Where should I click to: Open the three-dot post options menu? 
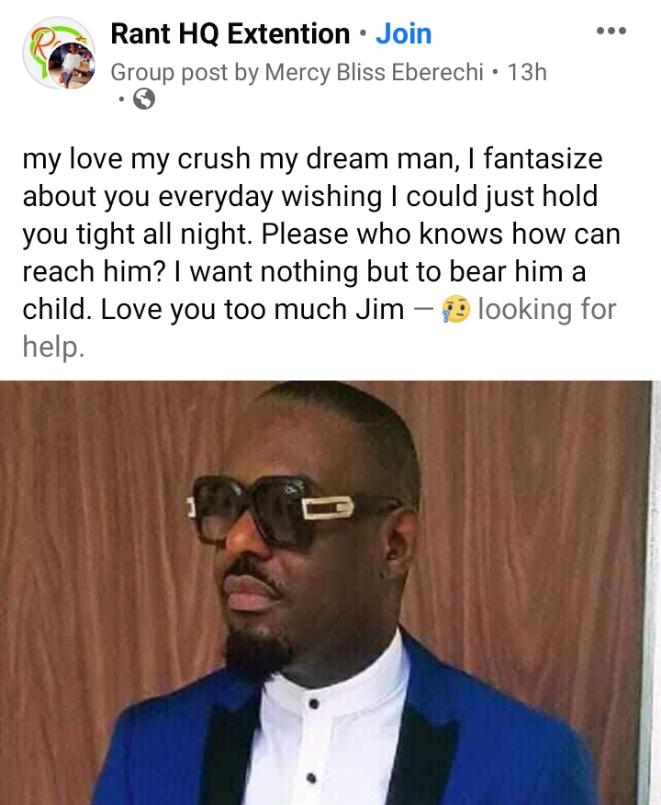click(x=611, y=31)
